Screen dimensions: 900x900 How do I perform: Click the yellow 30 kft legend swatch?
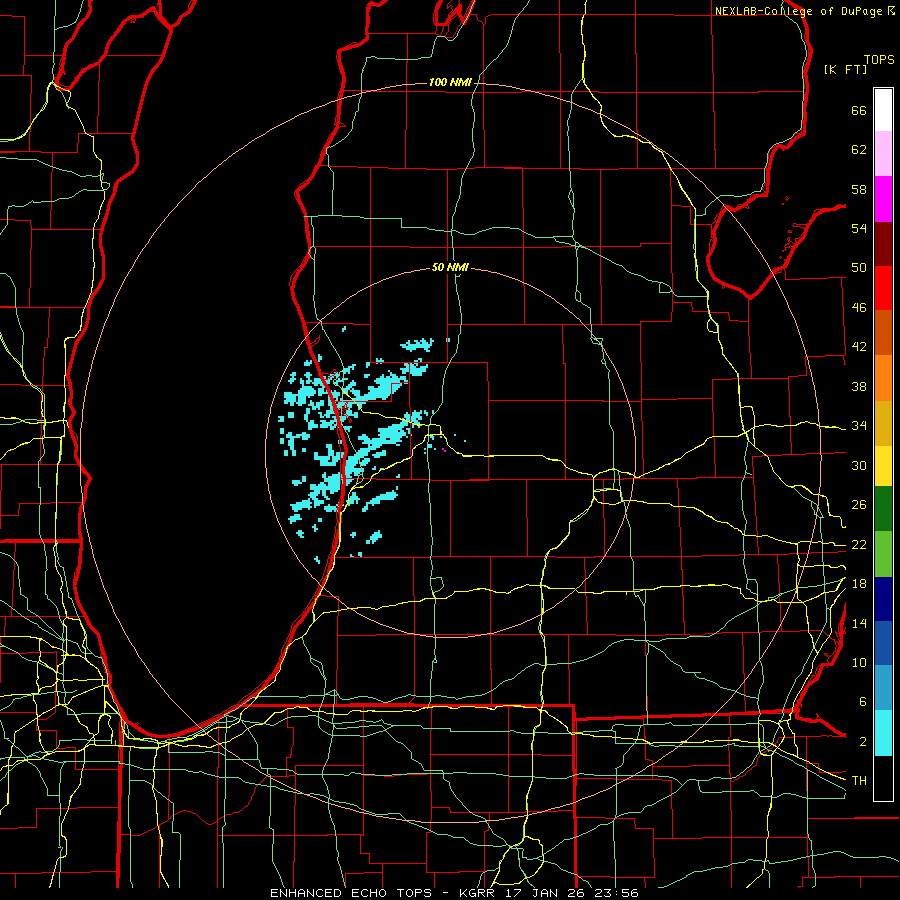click(883, 466)
